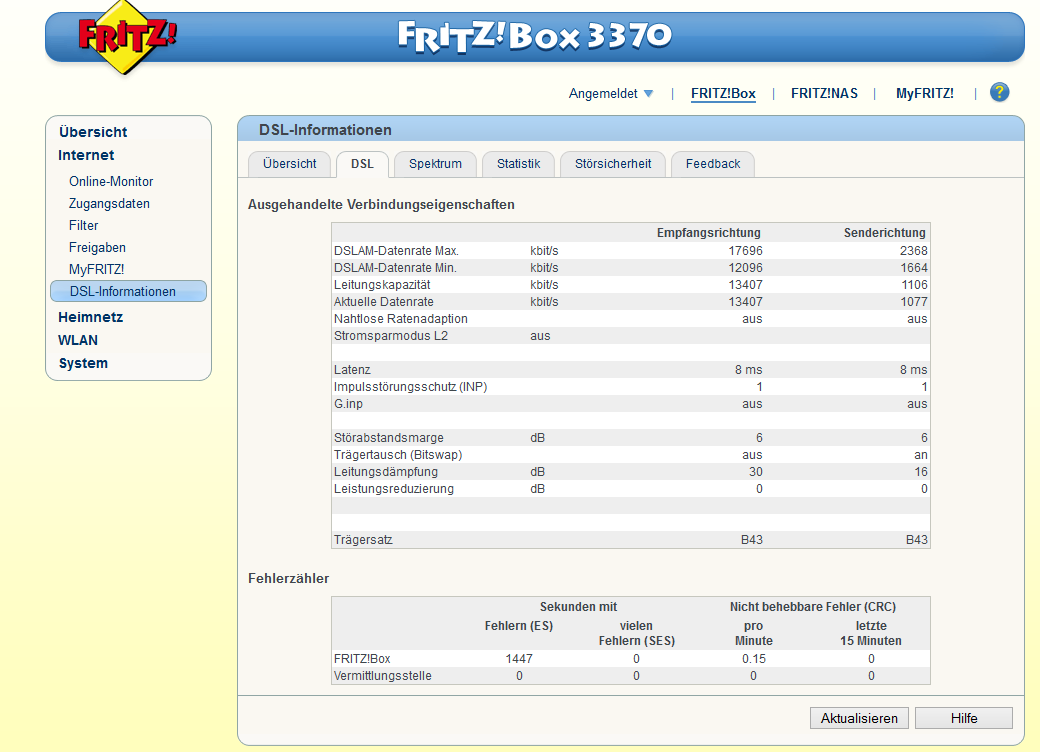This screenshot has width=1040, height=752.
Task: Click the error count 1447
Action: pyautogui.click(x=519, y=658)
